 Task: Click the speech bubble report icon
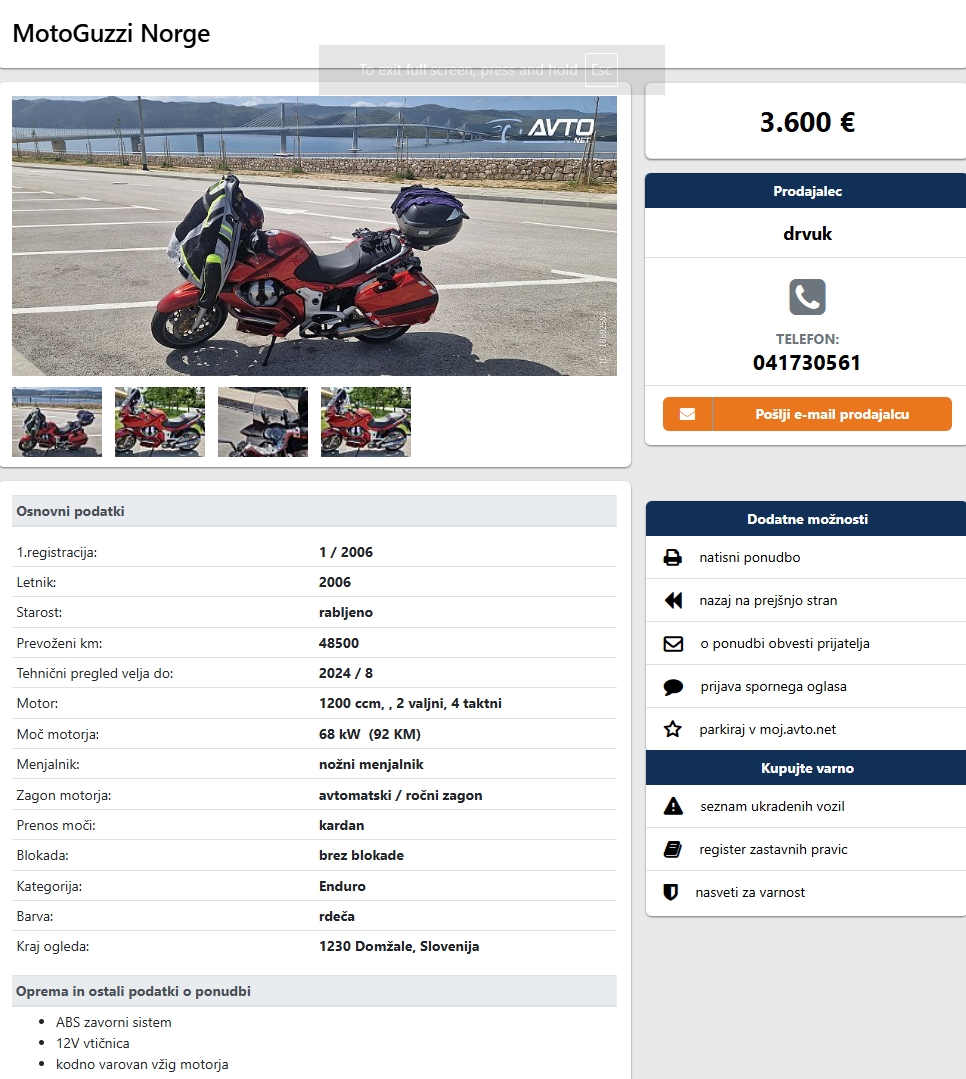(673, 687)
